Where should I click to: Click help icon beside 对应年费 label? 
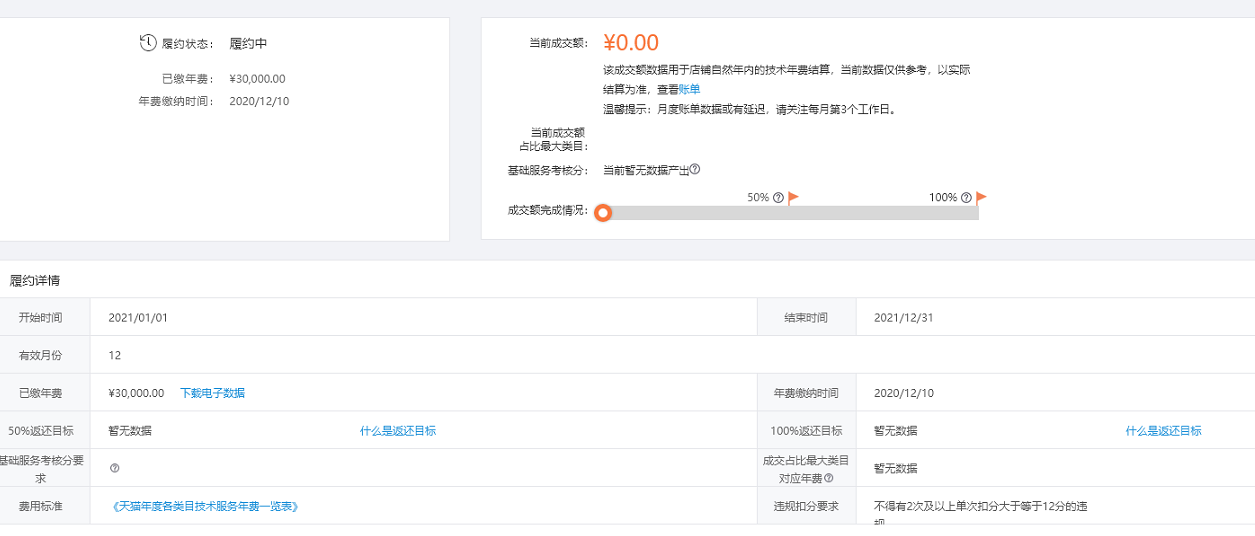(x=828, y=478)
